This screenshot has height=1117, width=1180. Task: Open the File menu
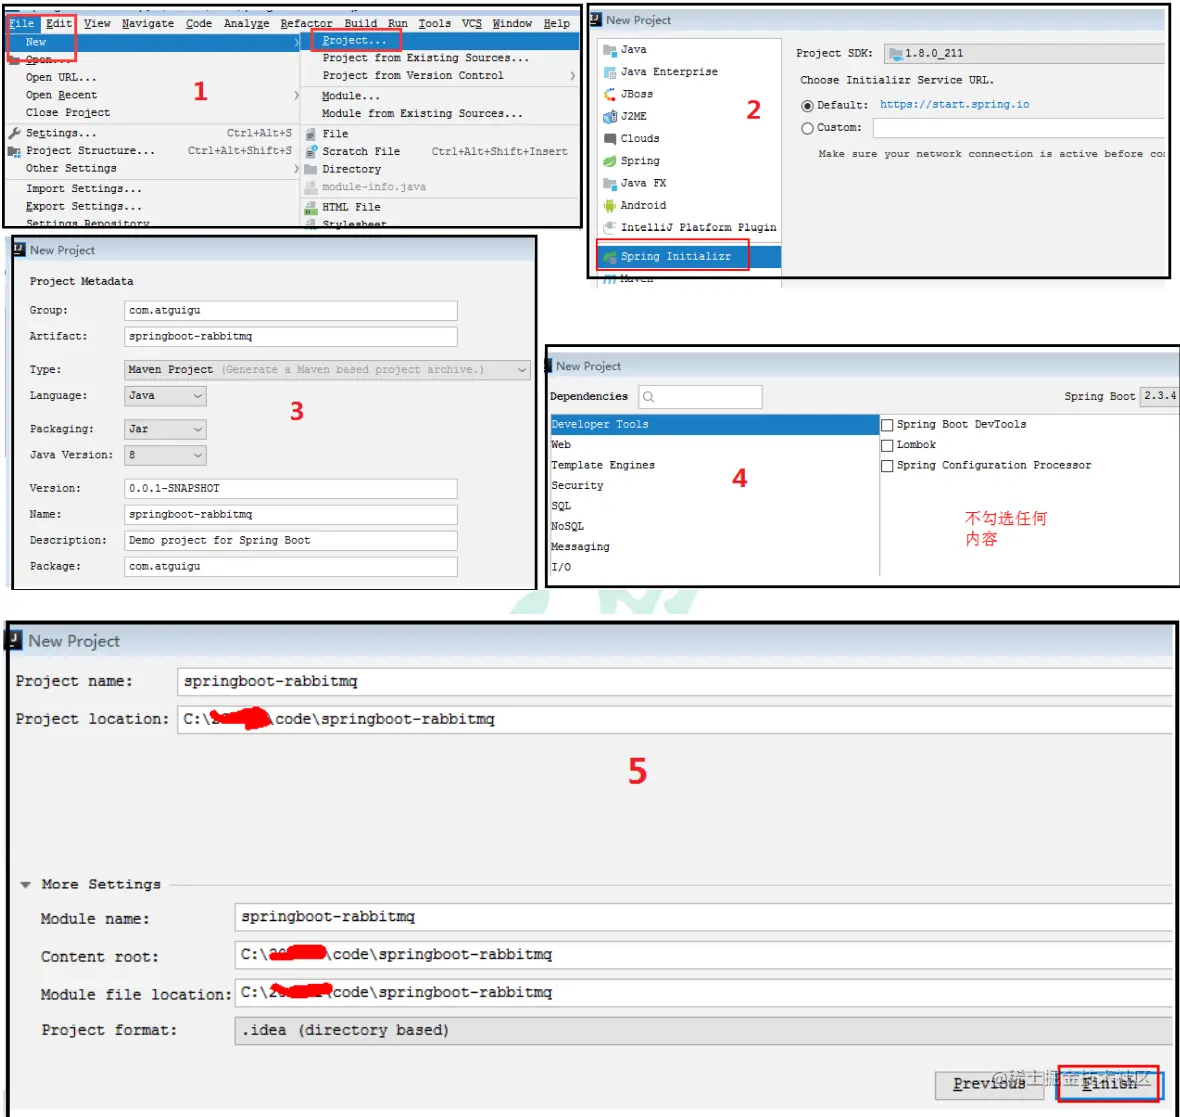point(21,23)
